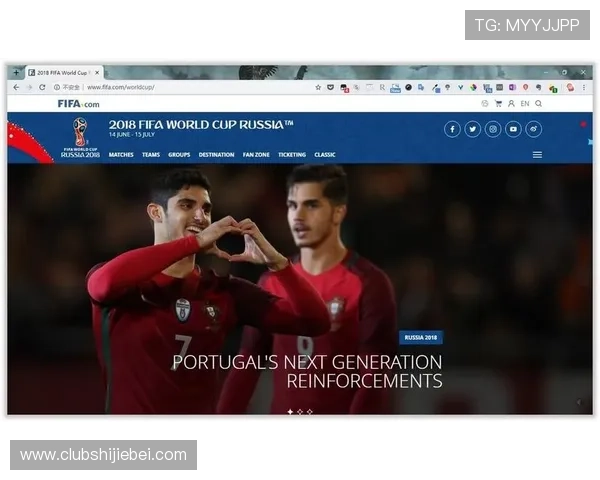Viewport: 600px width, 480px height.
Task: Open FIFA's Weibo page icon
Action: (534, 129)
